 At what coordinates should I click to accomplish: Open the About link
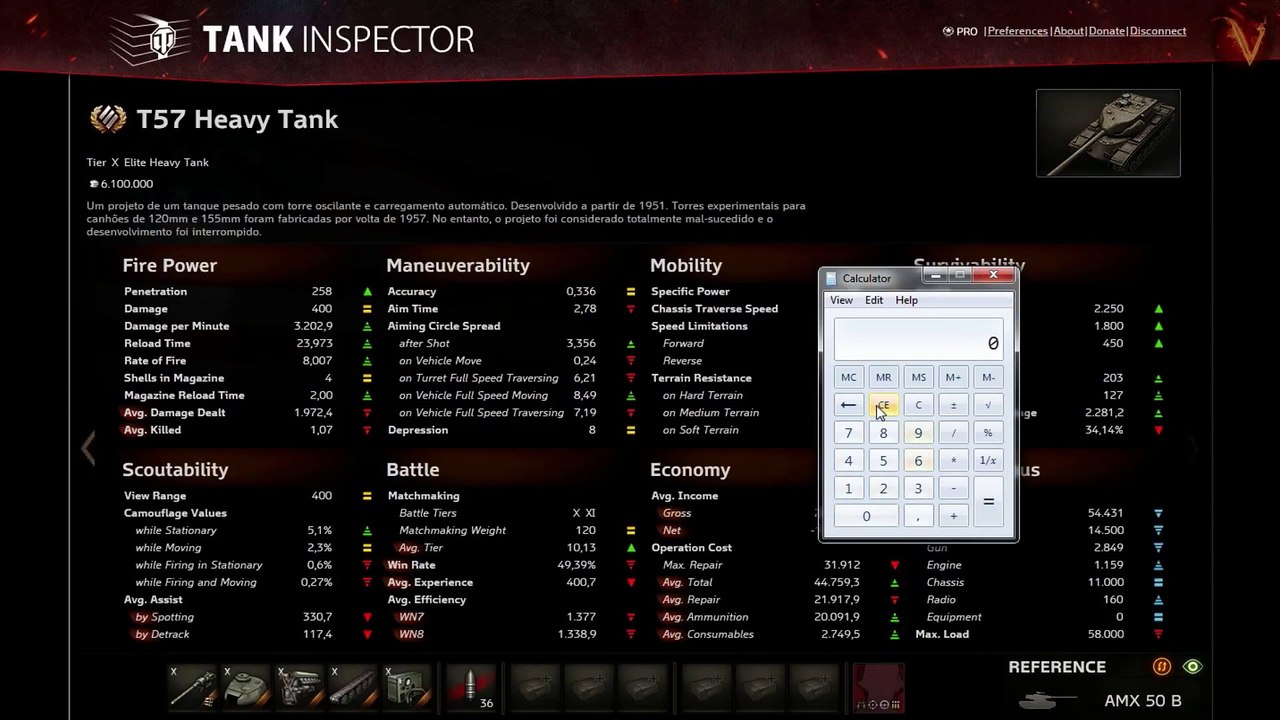click(1068, 31)
